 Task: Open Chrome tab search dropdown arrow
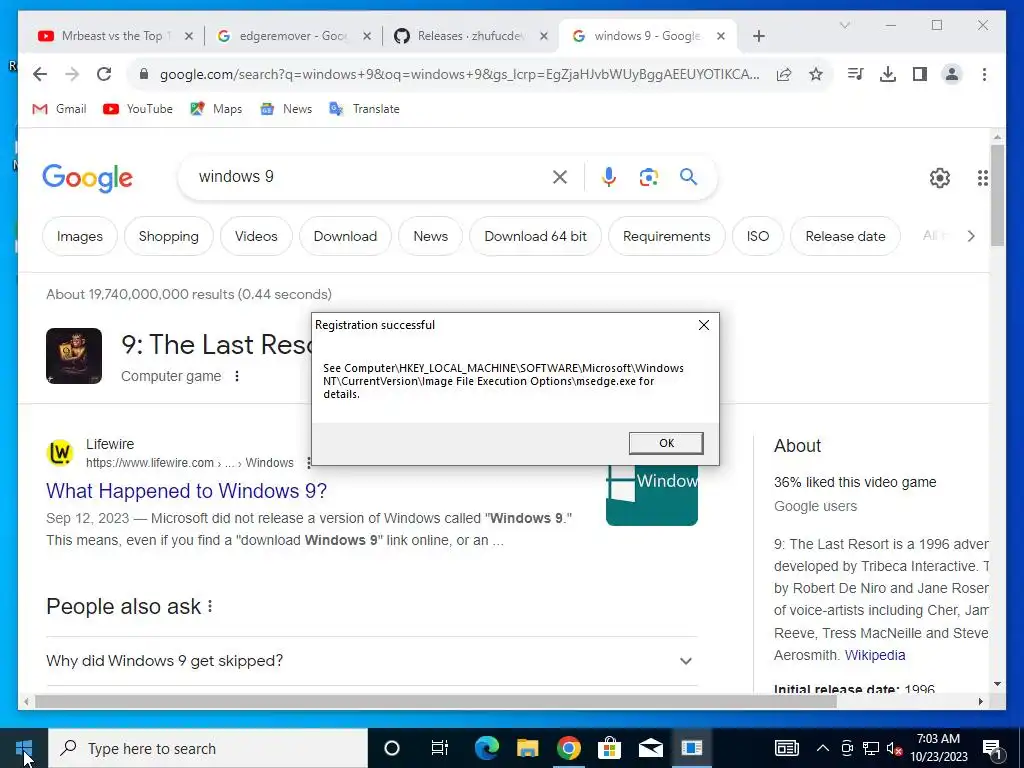pyautogui.click(x=844, y=25)
